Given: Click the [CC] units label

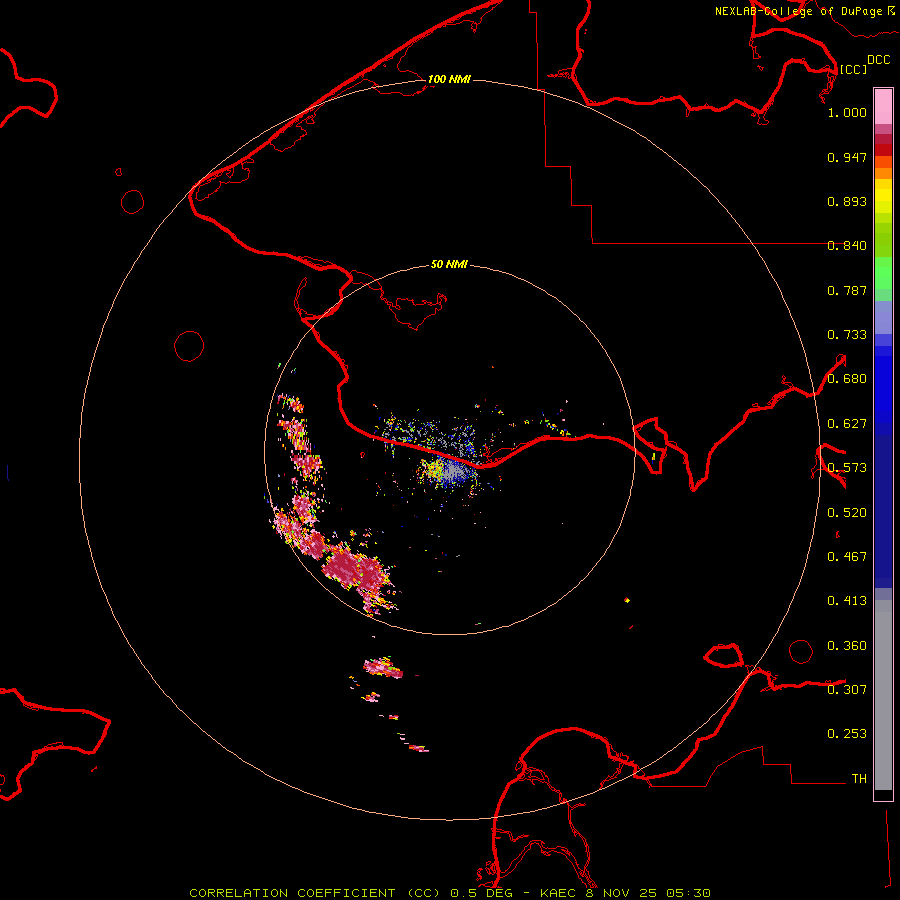Looking at the screenshot, I should pyautogui.click(x=853, y=69).
